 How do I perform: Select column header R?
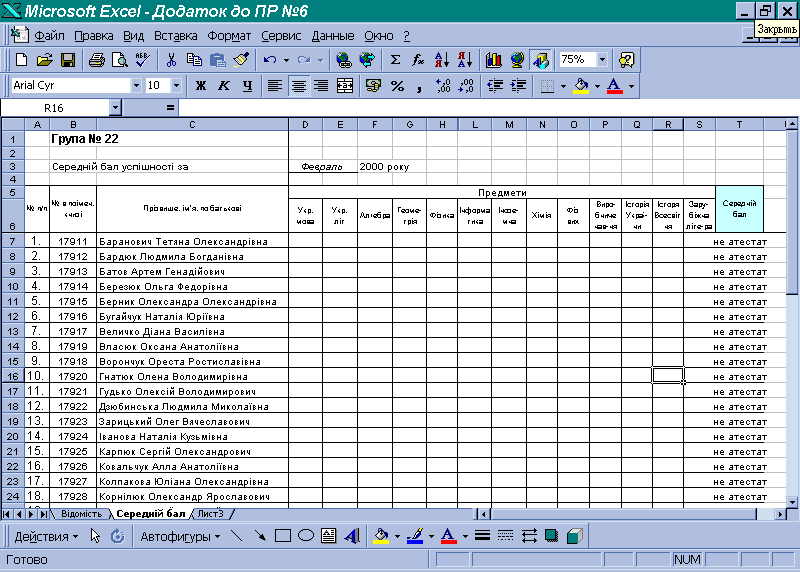point(668,125)
